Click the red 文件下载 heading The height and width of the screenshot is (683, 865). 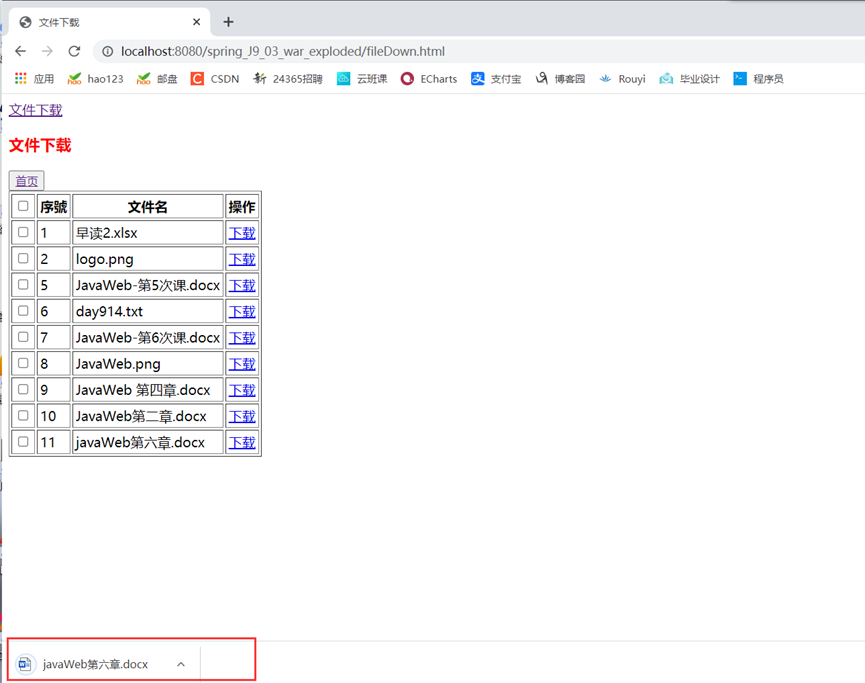(x=40, y=146)
